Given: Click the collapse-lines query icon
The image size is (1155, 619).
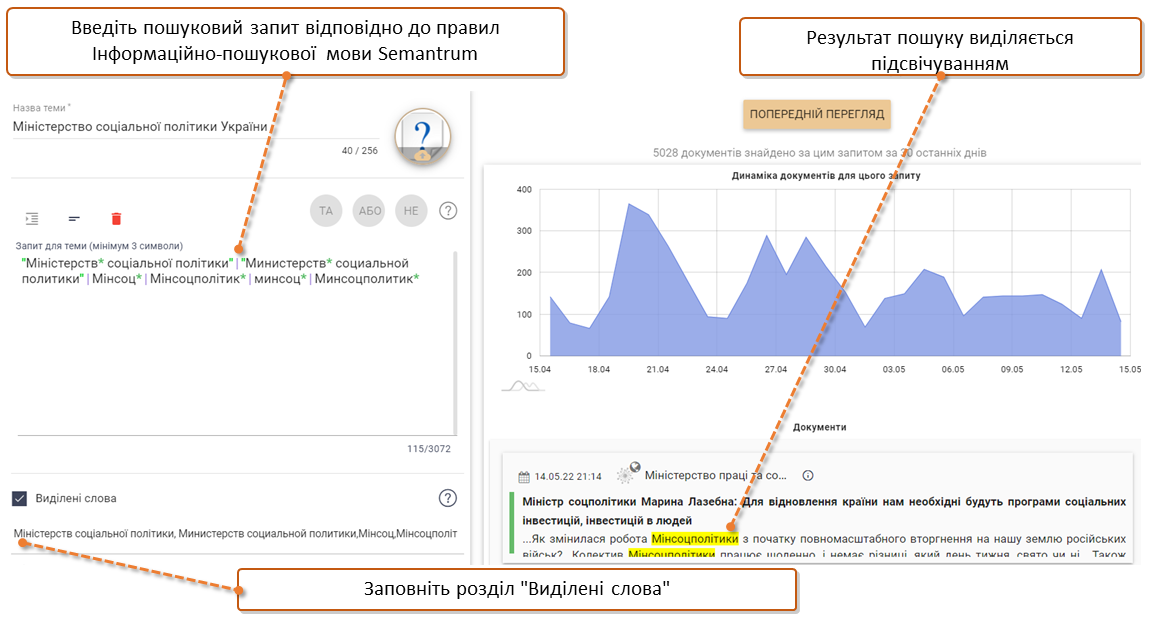Looking at the screenshot, I should point(74,218).
